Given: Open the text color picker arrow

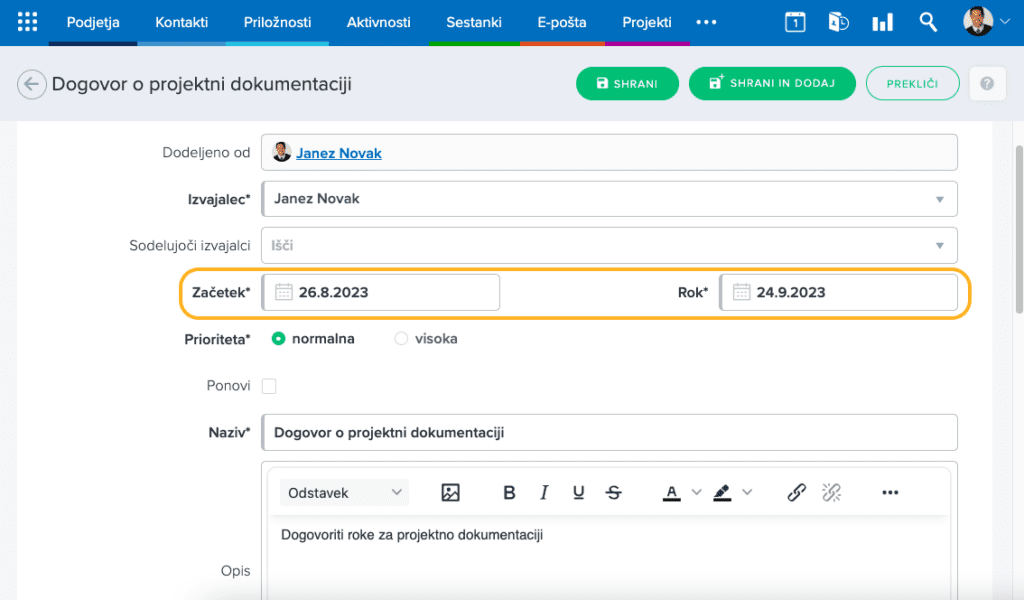Looking at the screenshot, I should (697, 492).
